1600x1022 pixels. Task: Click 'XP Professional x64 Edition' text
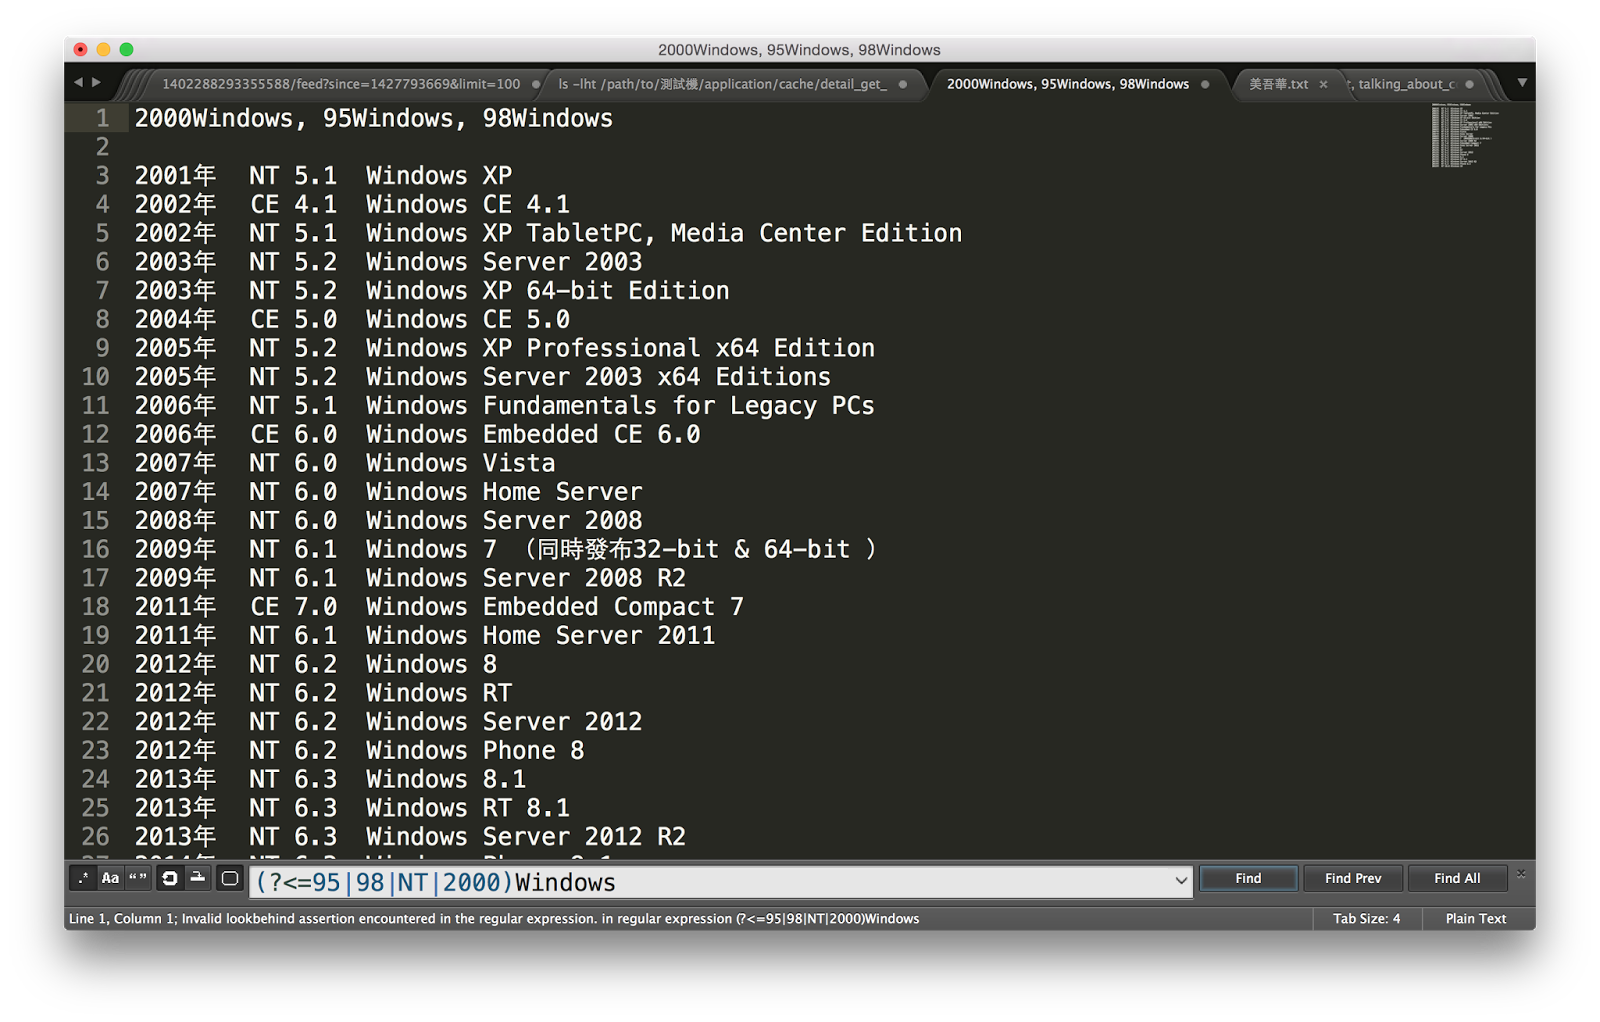[x=679, y=348]
